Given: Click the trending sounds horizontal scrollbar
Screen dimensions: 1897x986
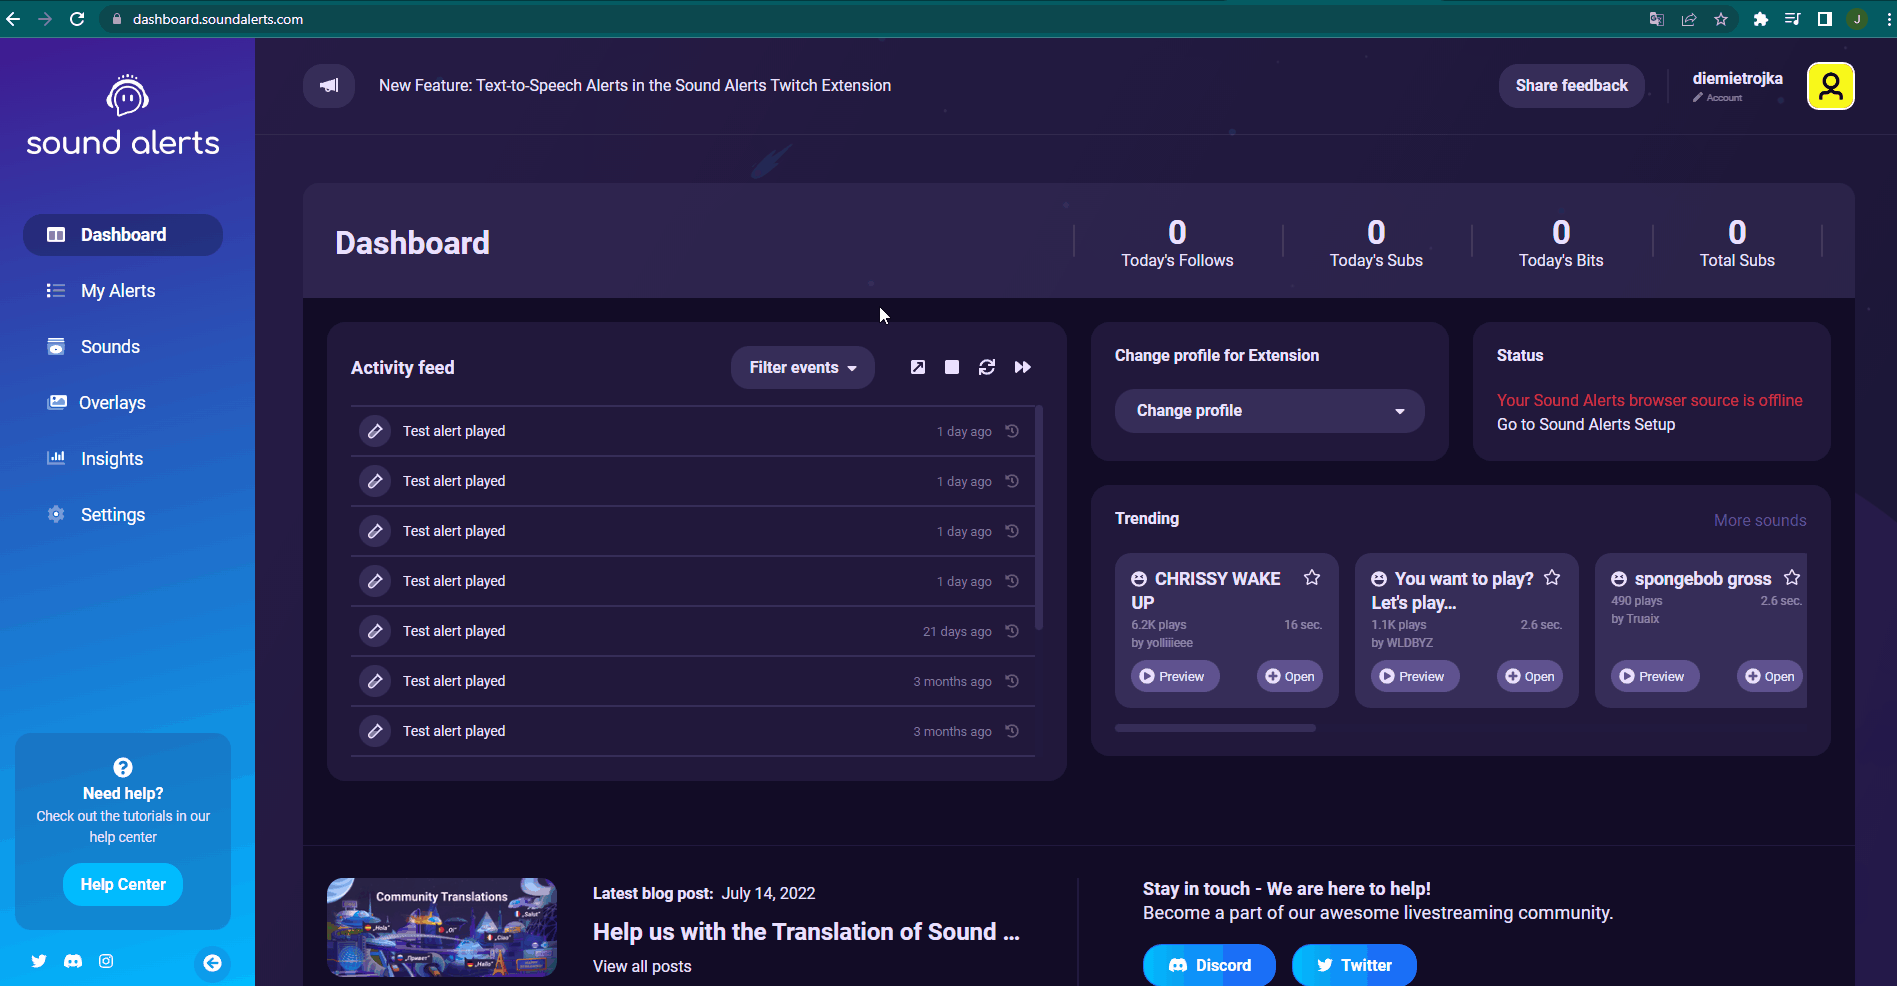Looking at the screenshot, I should (1215, 728).
